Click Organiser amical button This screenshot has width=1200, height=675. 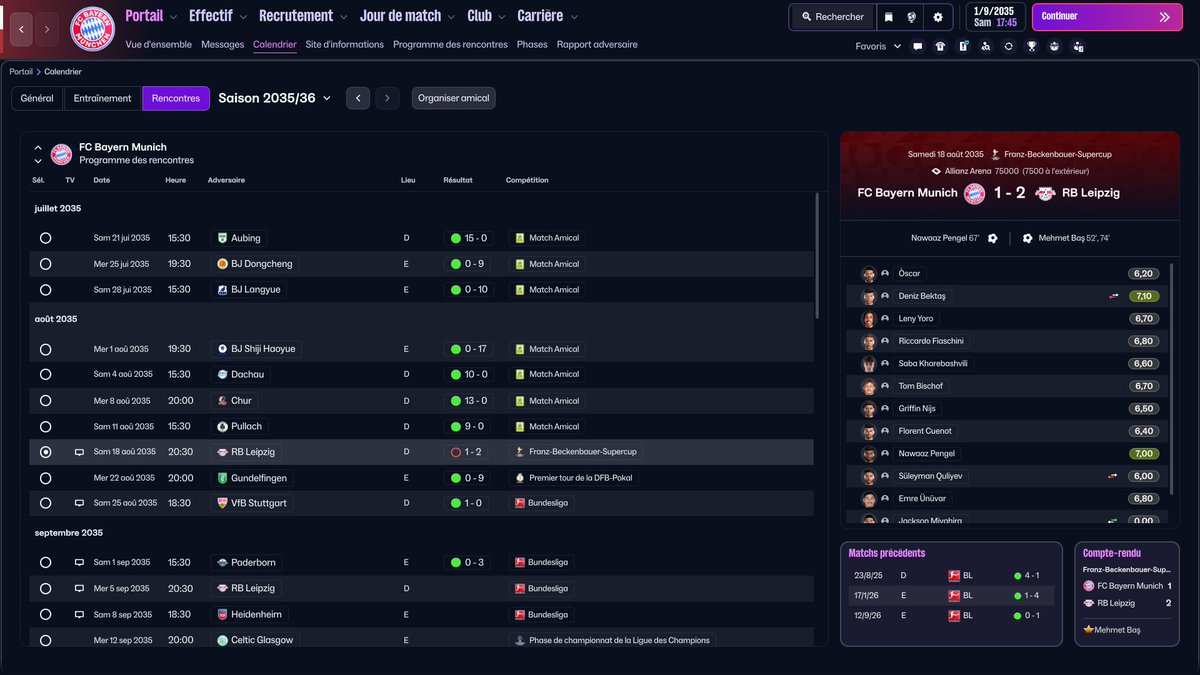453,98
